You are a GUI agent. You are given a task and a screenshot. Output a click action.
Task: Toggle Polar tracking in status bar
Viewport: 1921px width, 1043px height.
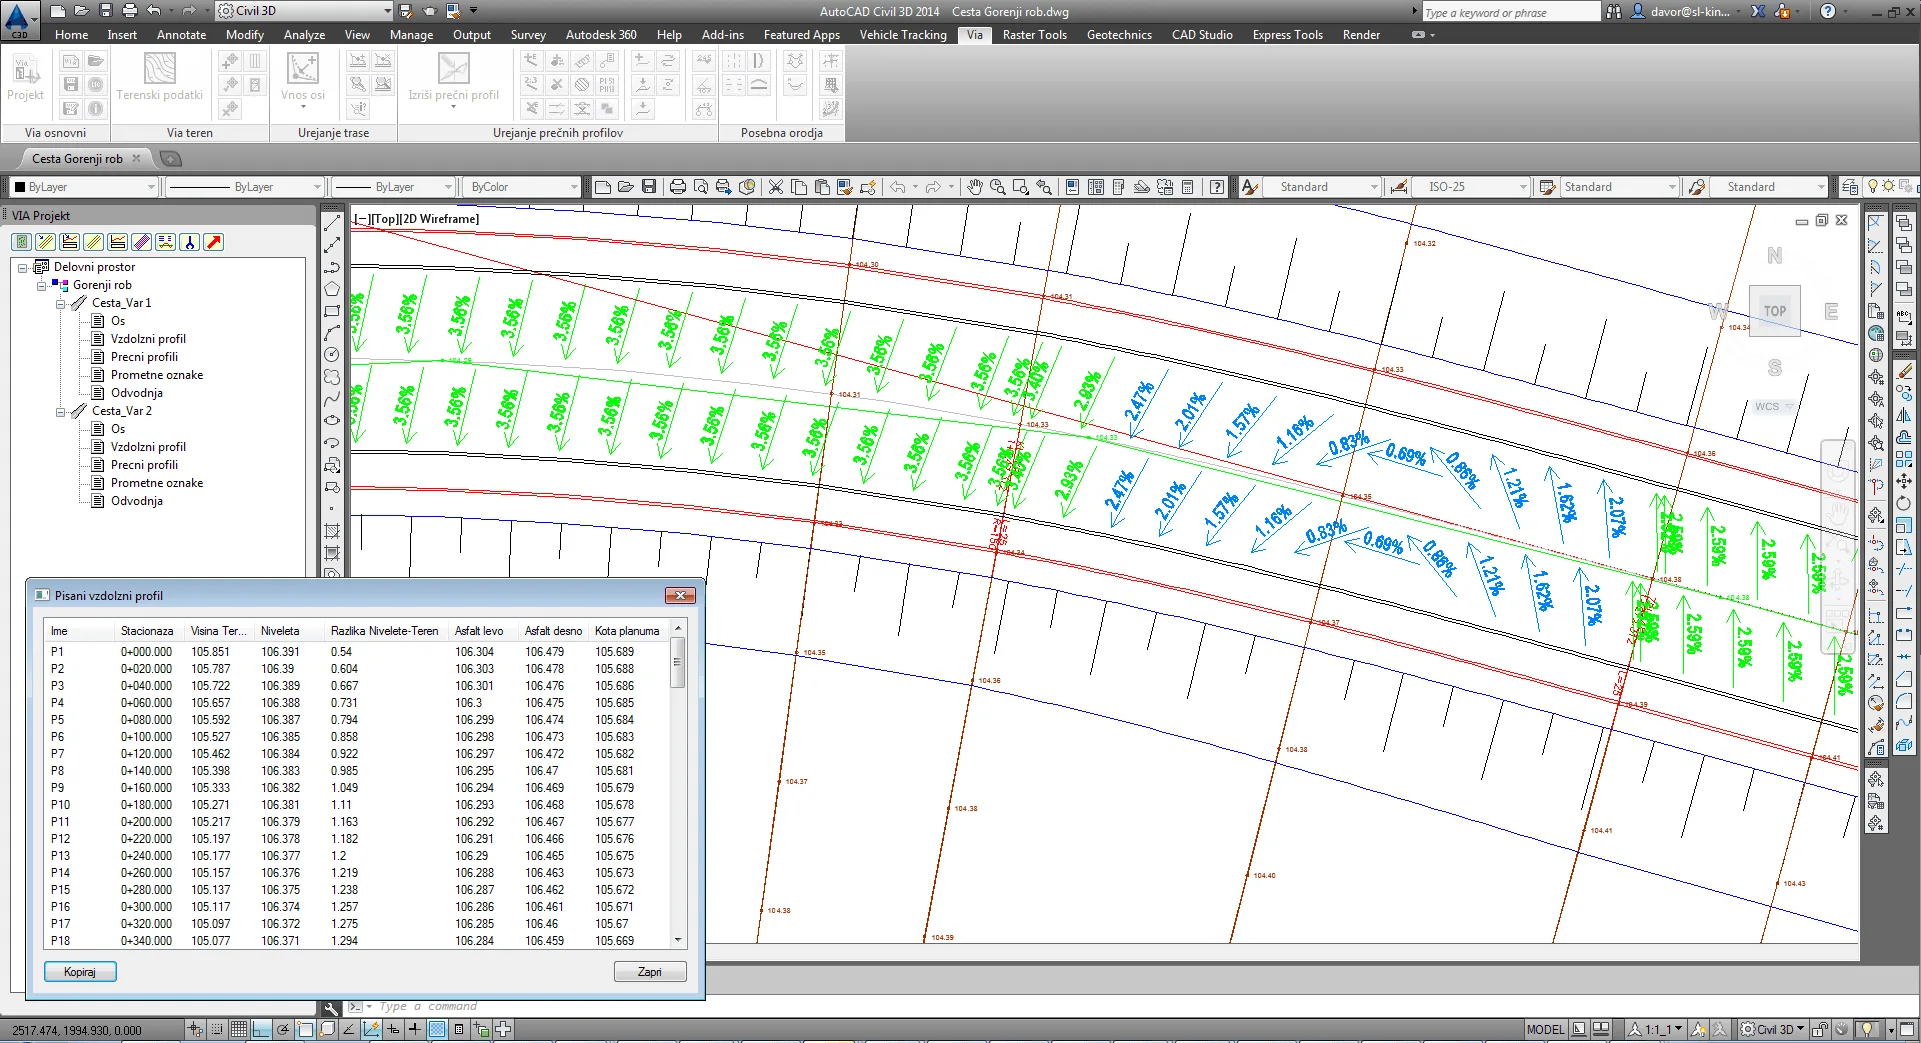click(283, 1029)
